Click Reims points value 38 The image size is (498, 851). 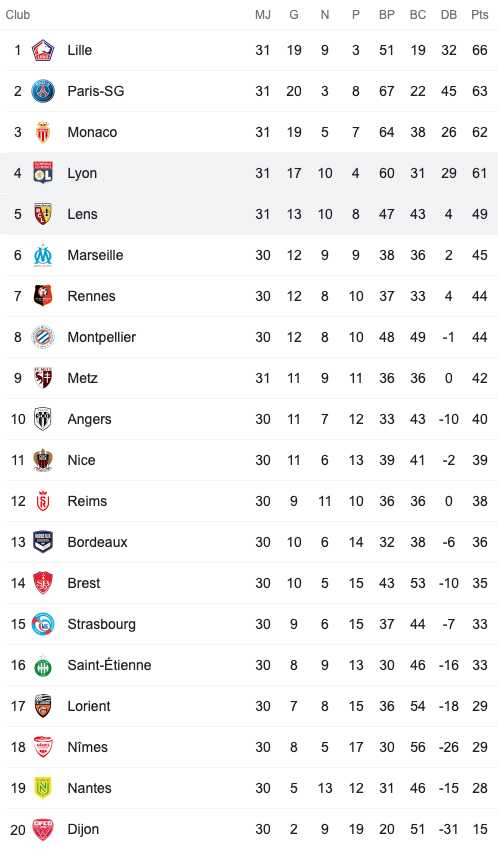coord(480,501)
